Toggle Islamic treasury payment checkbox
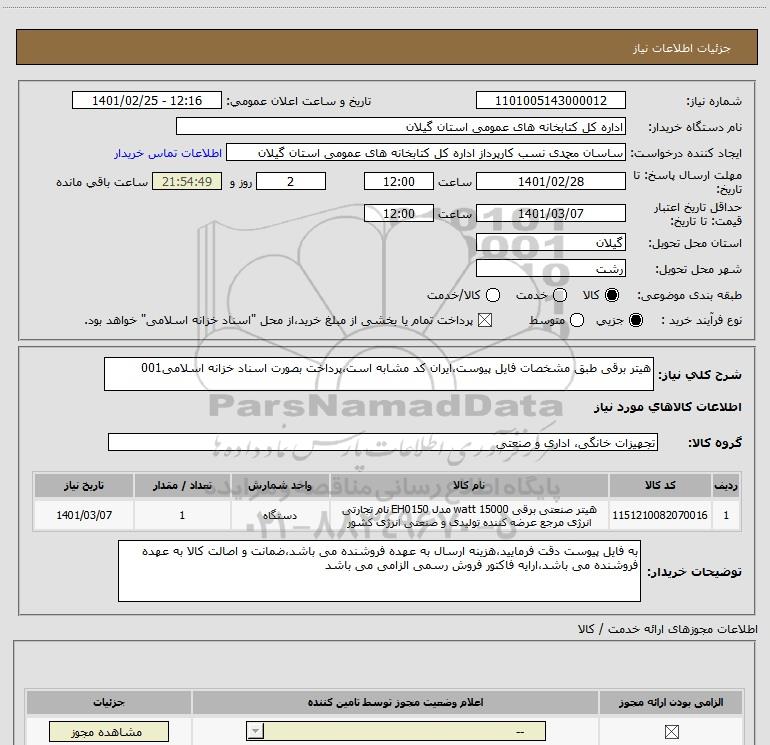Screen dimensions: 770x745 485,320
